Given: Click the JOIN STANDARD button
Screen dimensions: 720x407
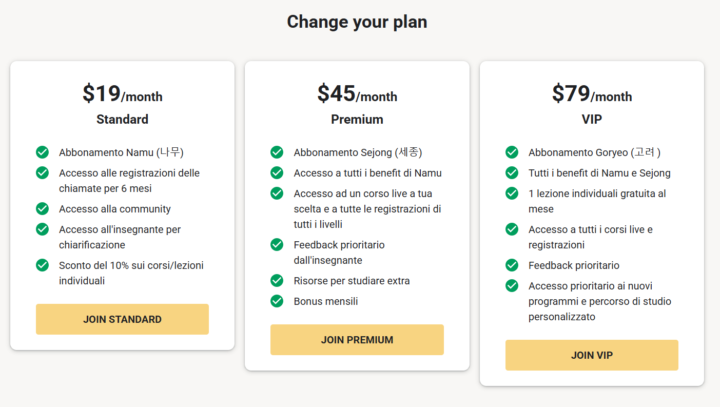Looking at the screenshot, I should click(122, 319).
